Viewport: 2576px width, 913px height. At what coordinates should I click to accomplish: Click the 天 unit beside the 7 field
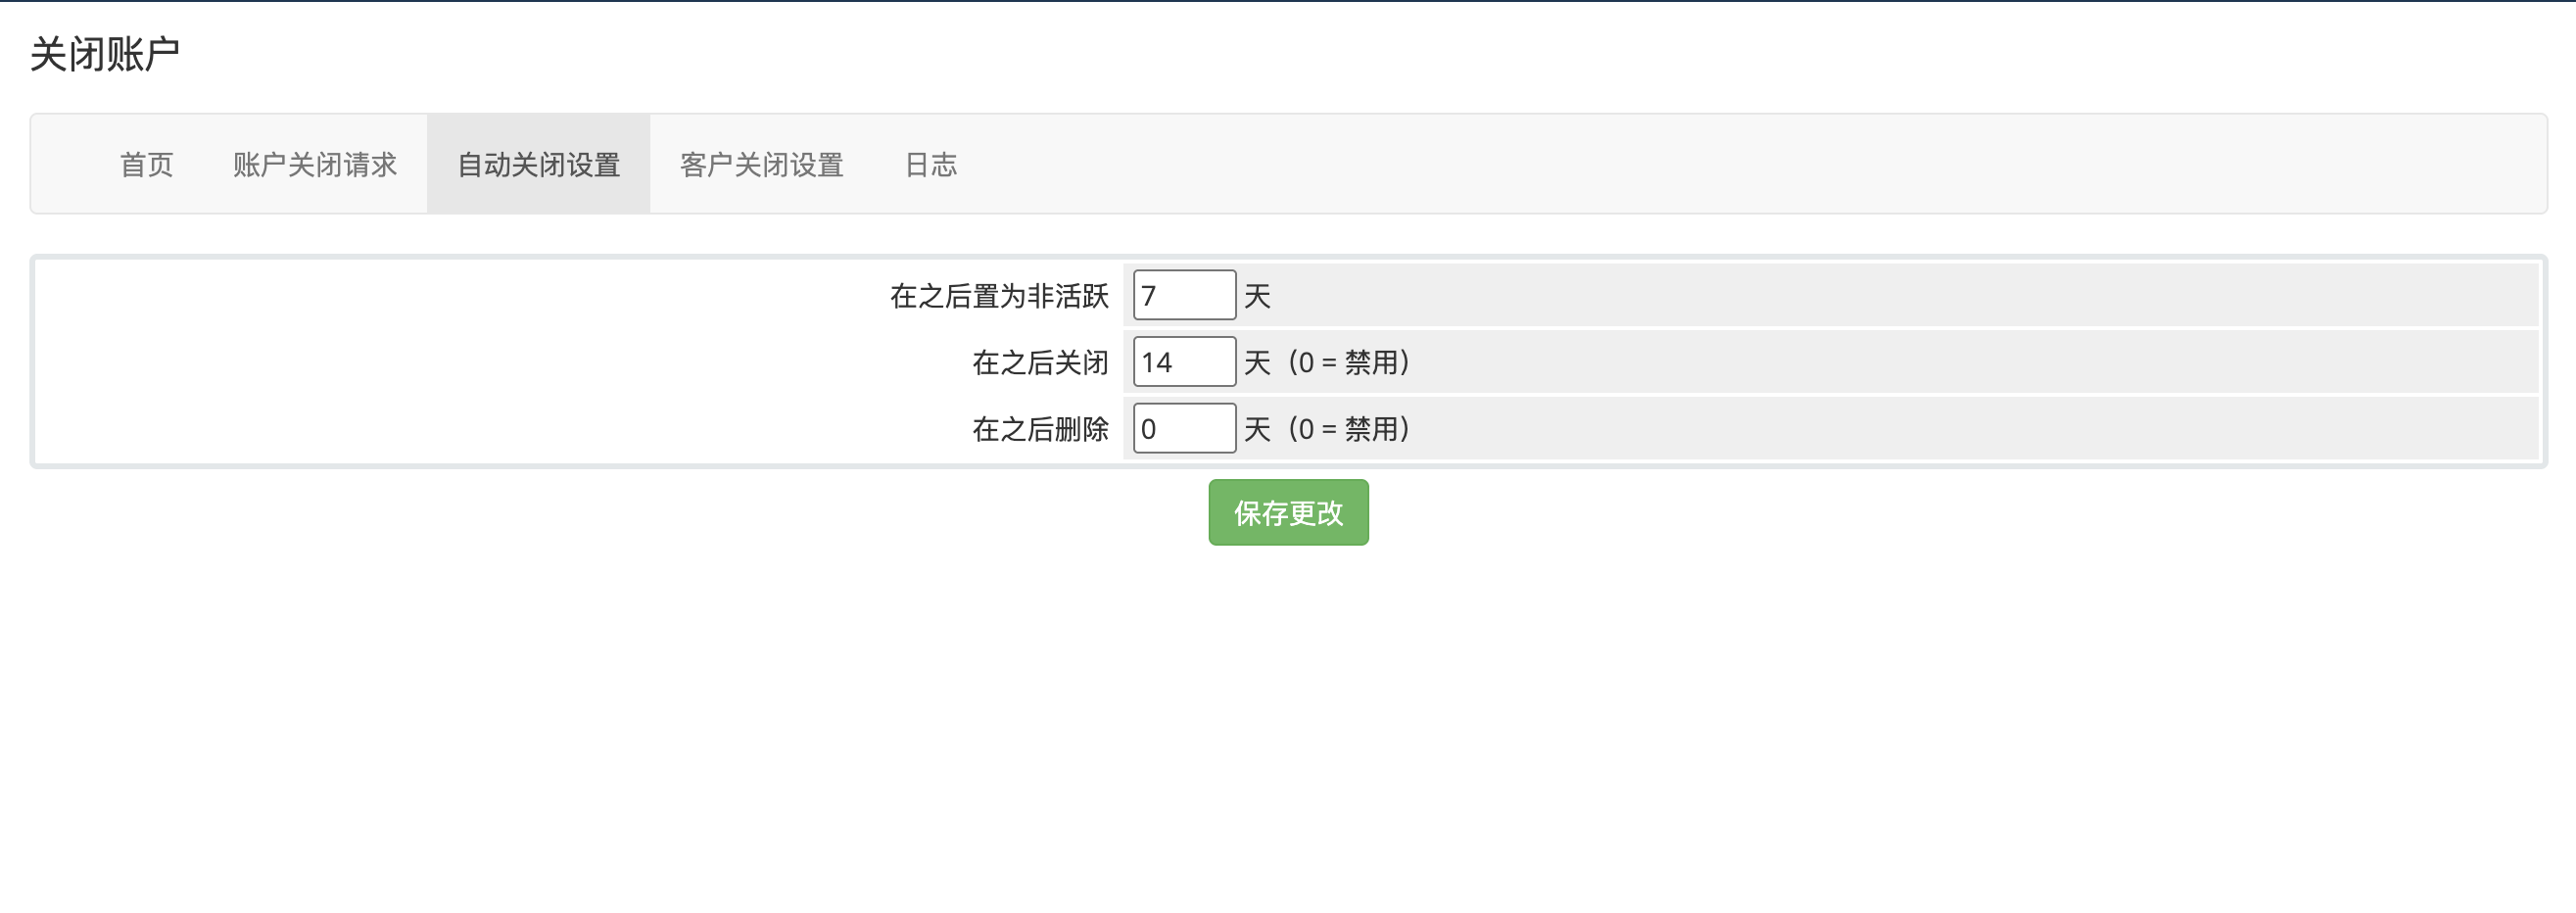coord(1257,296)
